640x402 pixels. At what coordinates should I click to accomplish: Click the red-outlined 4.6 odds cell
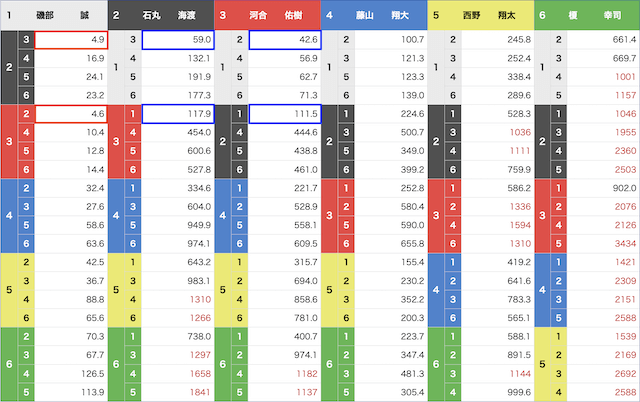click(70, 115)
